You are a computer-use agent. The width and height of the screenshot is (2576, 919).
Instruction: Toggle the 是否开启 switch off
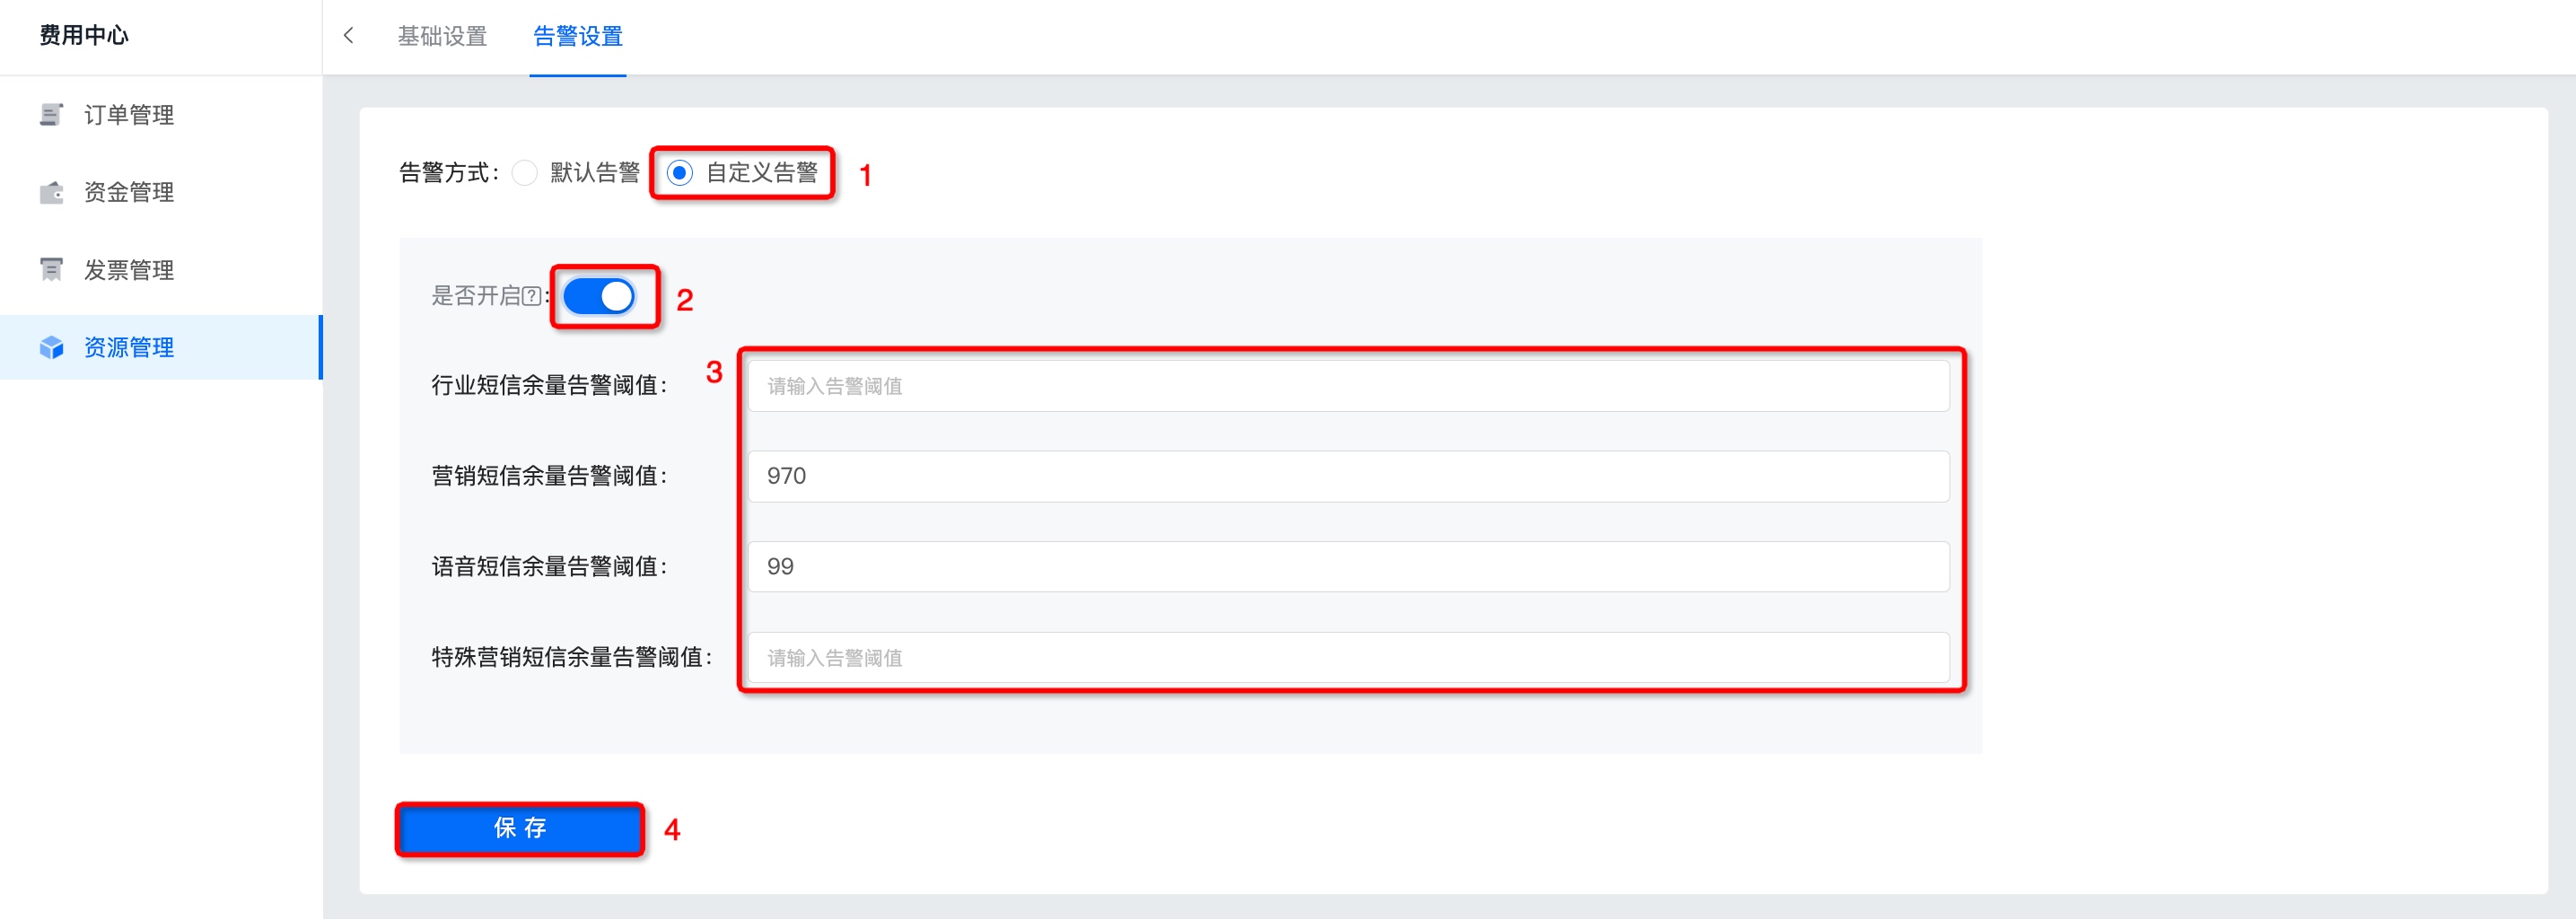(598, 296)
